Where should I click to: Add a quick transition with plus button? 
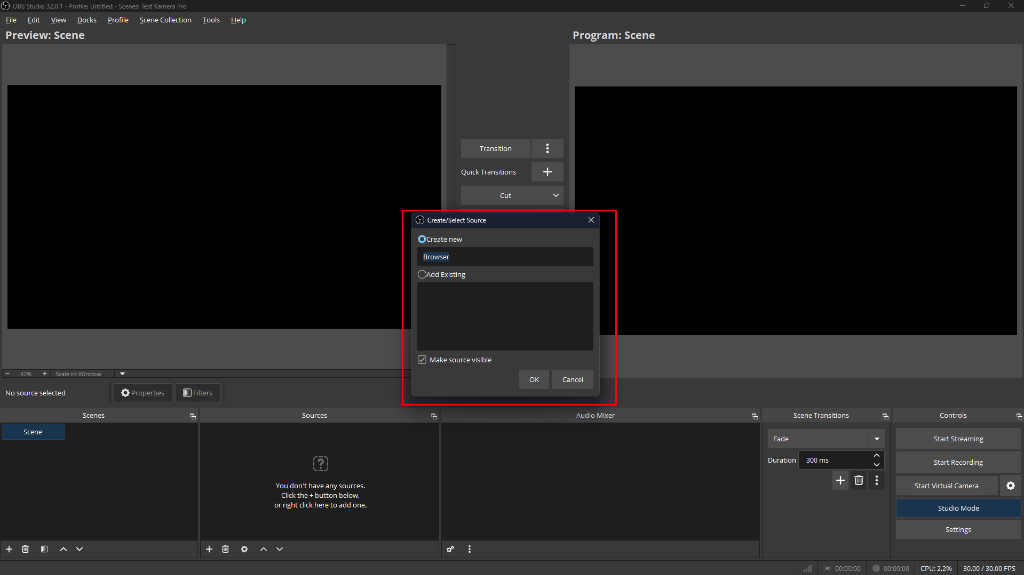click(x=547, y=172)
